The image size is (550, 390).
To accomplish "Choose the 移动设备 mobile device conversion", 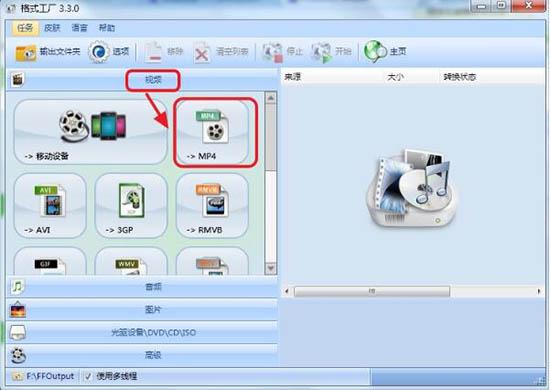I will click(90, 132).
